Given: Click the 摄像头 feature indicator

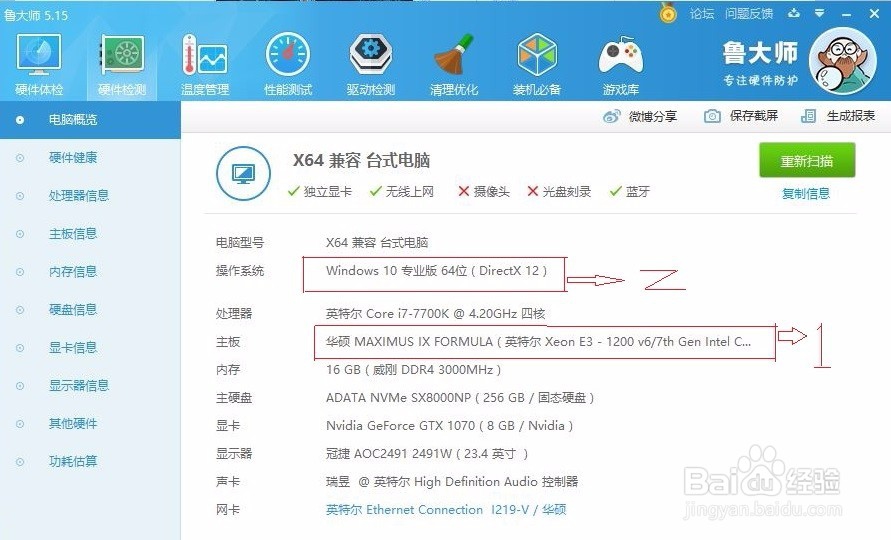Looking at the screenshot, I should tap(484, 192).
